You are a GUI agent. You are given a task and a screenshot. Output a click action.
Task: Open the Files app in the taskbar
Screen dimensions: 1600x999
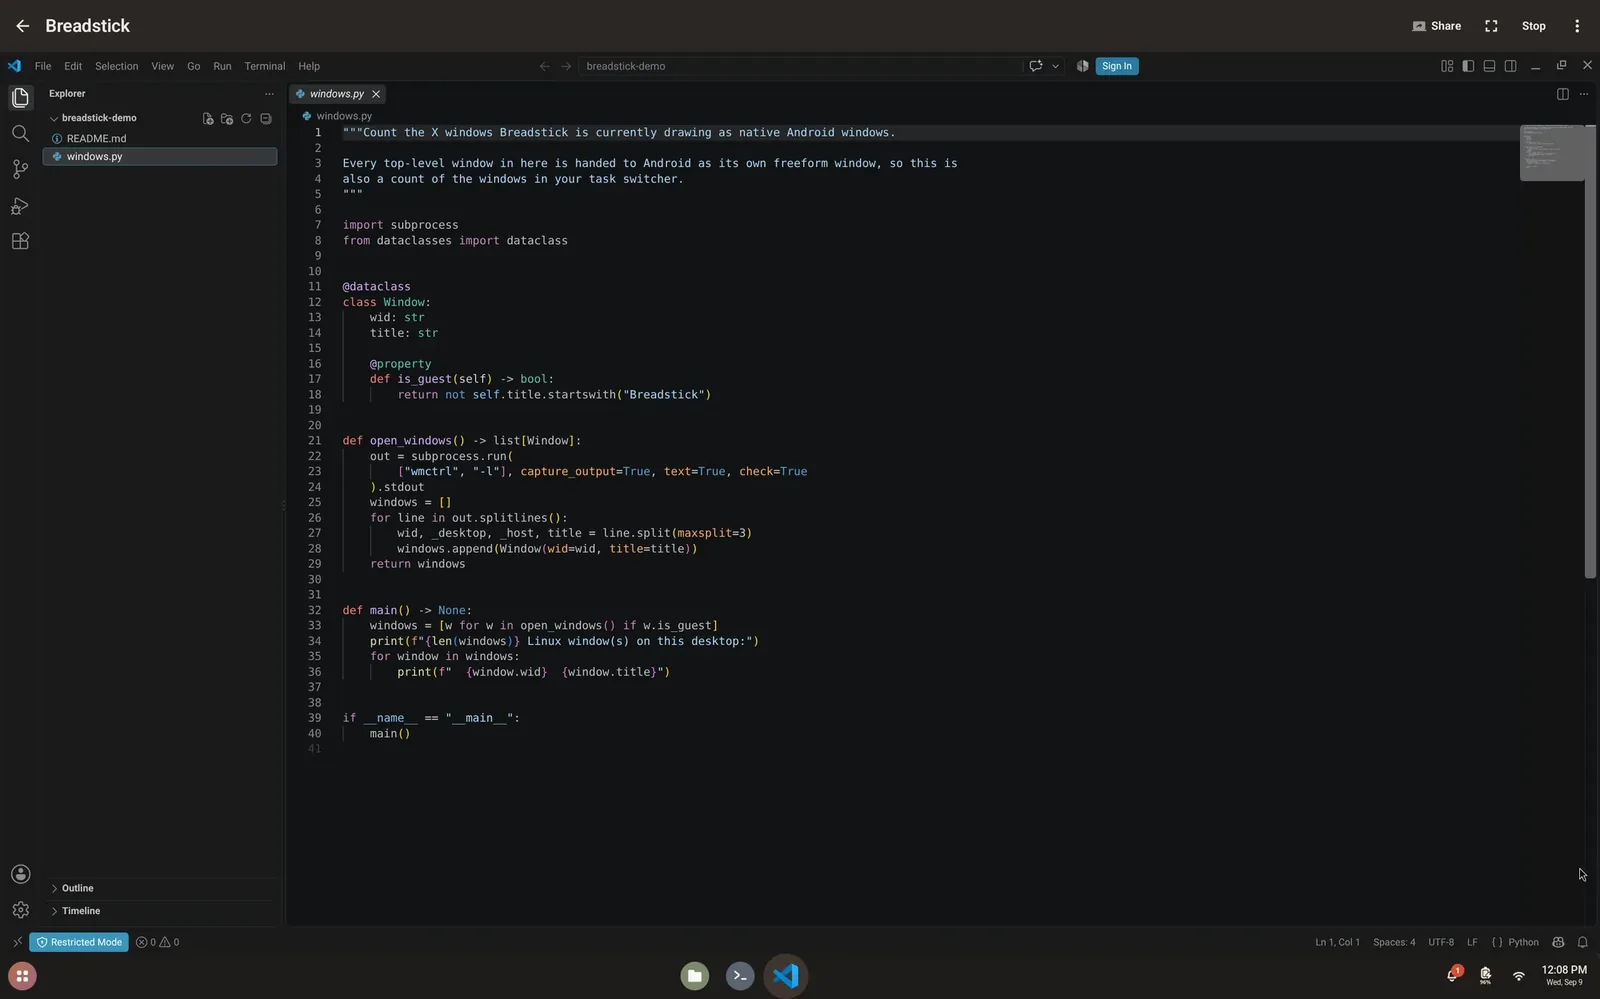tap(695, 976)
